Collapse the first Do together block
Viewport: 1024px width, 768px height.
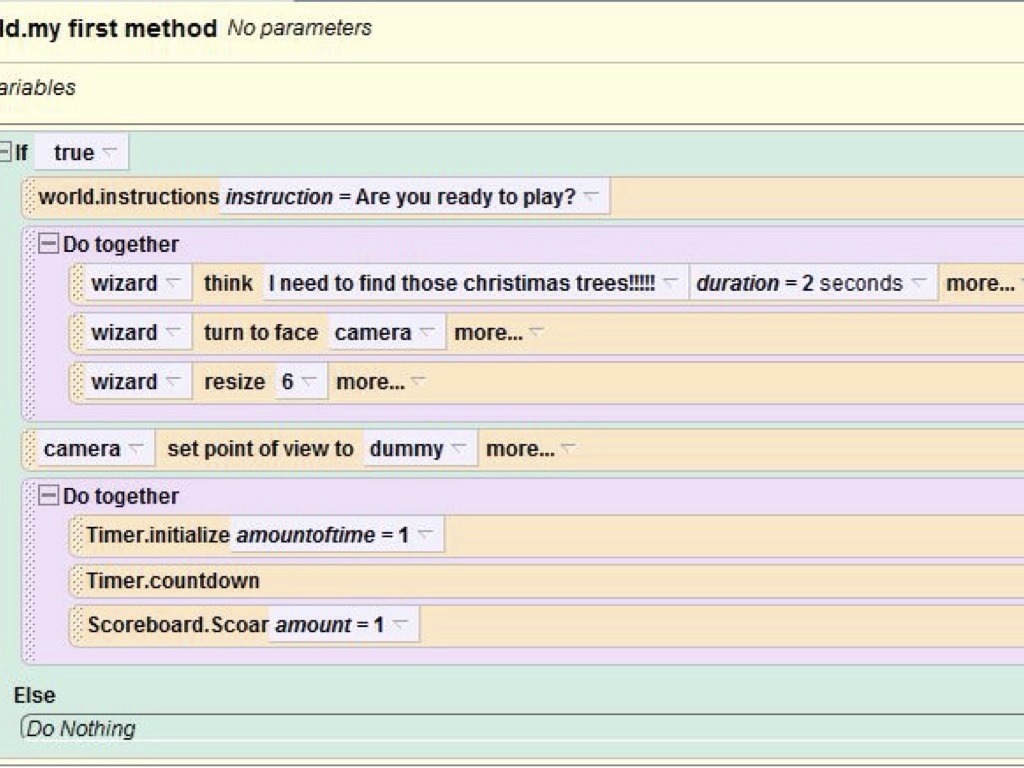(48, 244)
